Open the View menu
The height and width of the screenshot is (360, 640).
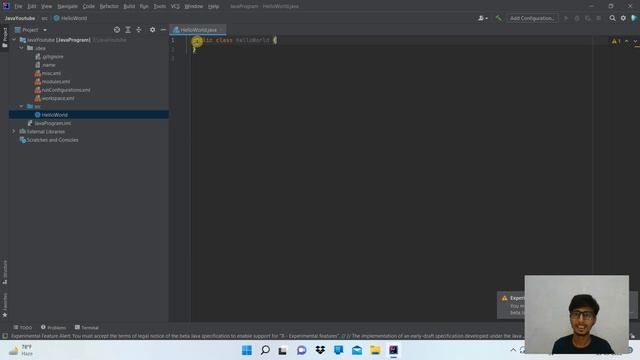tap(47, 6)
